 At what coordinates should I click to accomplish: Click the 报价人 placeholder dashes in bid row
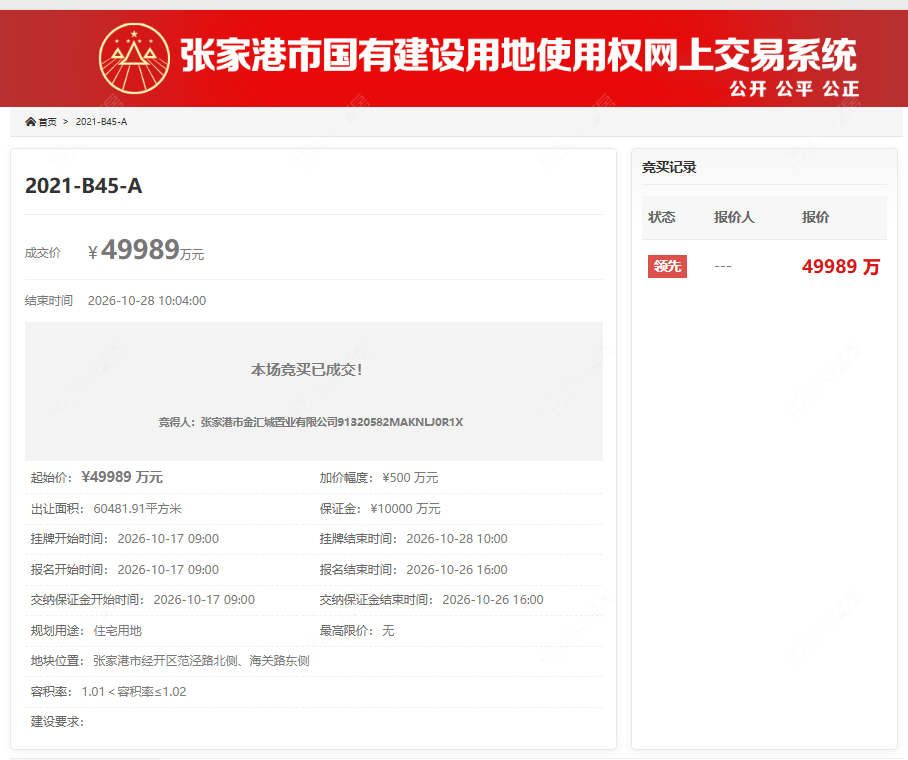[723, 266]
